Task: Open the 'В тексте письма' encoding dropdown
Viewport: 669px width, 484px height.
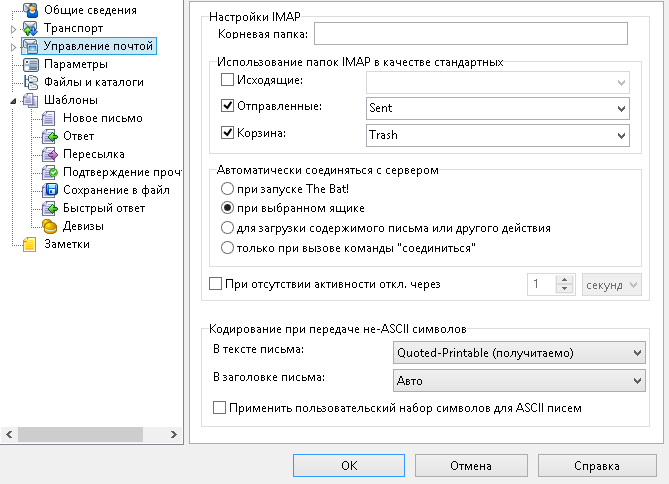Action: (x=519, y=353)
